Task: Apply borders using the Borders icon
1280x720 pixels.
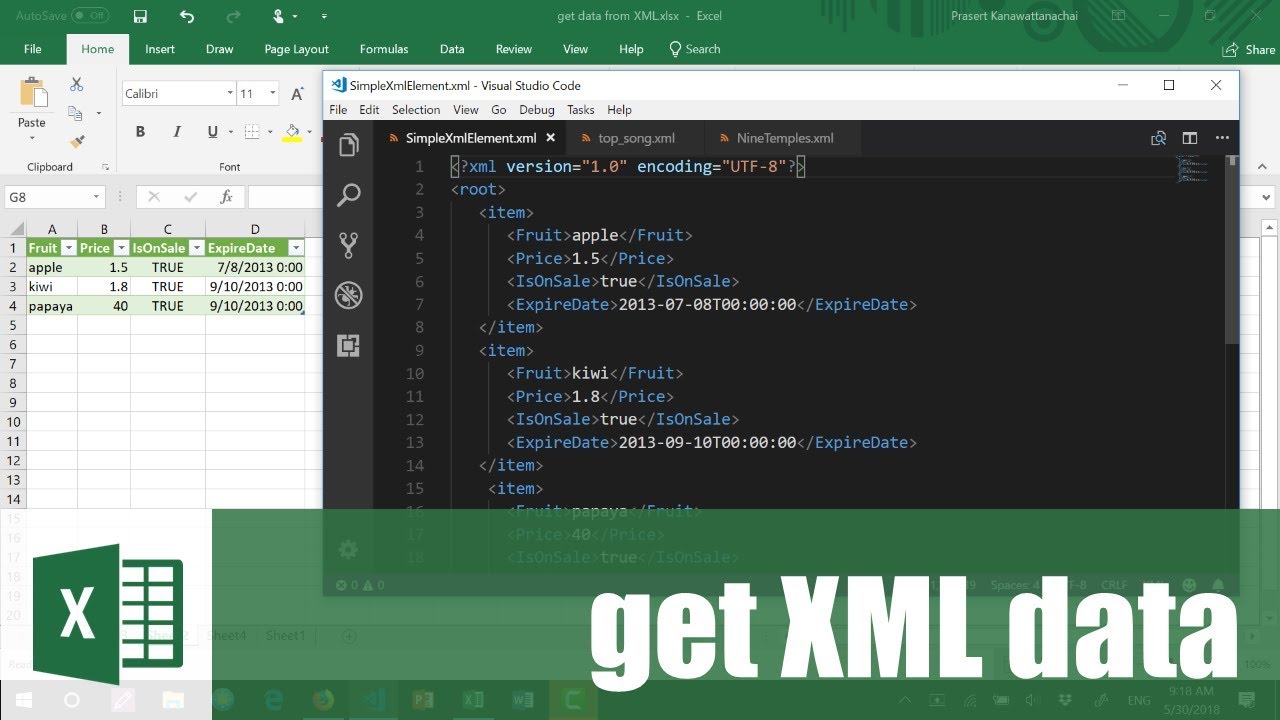Action: click(251, 132)
